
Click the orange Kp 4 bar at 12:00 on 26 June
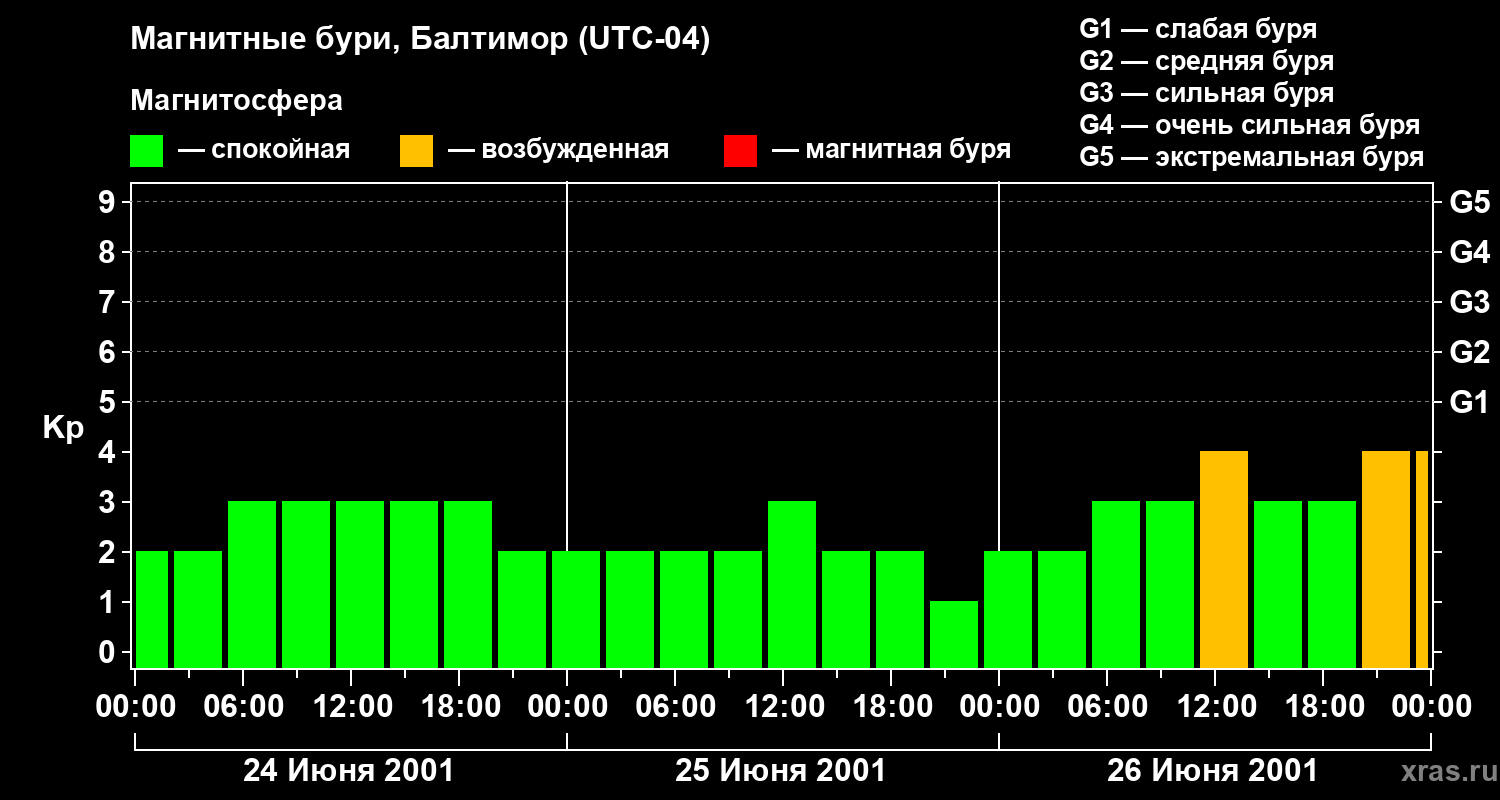tap(1224, 560)
